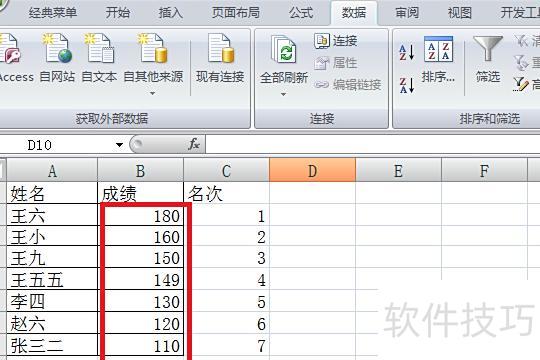Select column B header
Image resolution: width=540 pixels, height=360 pixels.
pos(141,170)
